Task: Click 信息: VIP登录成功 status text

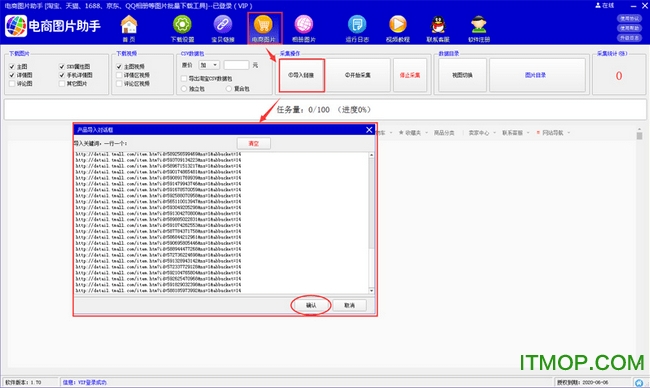Action: pyautogui.click(x=85, y=383)
